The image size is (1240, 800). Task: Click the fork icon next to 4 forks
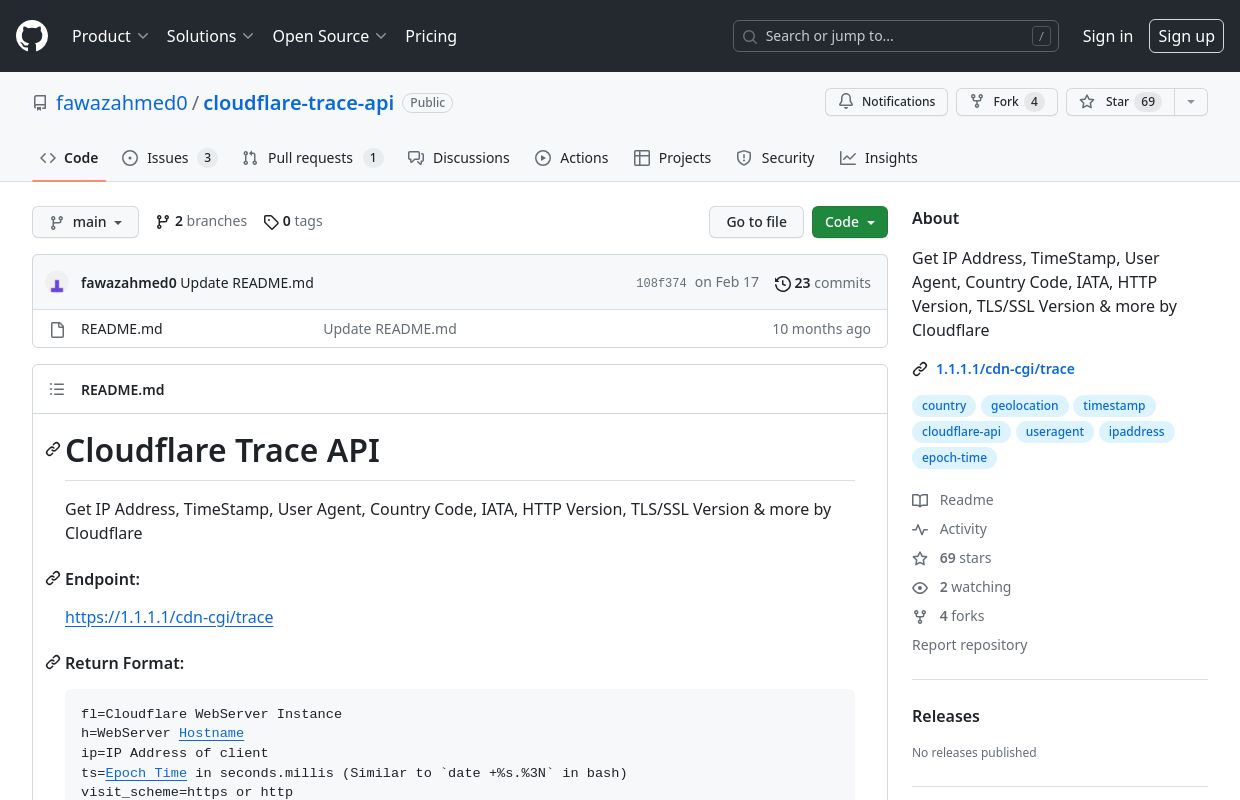[920, 616]
